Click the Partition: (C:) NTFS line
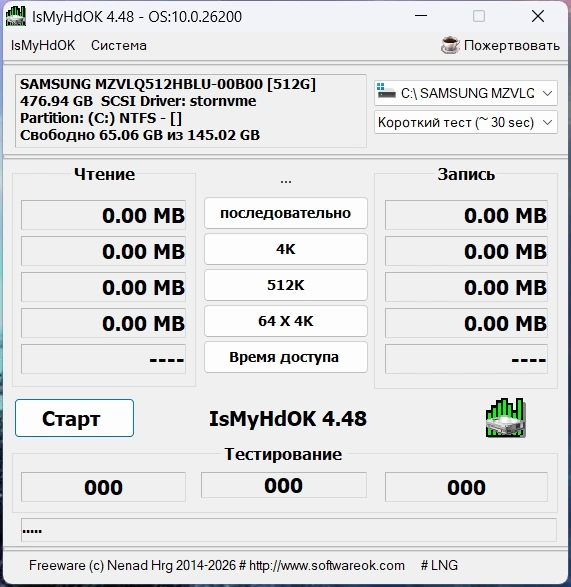This screenshot has width=571, height=587. tap(101, 118)
